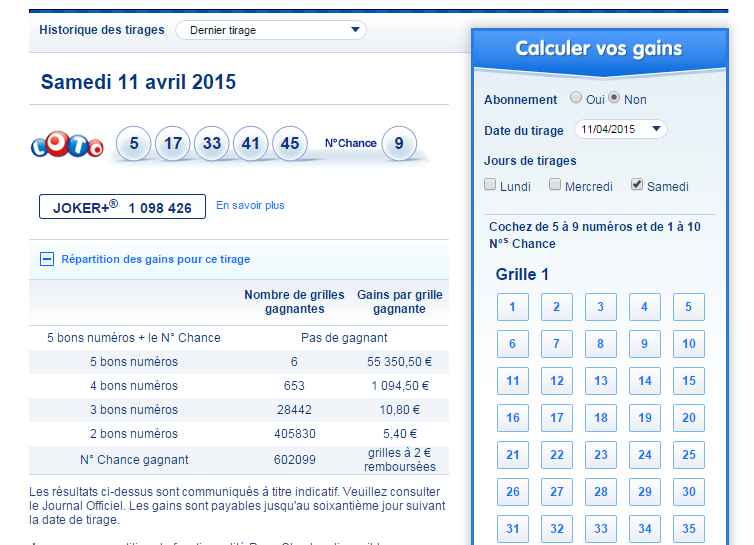Viewport: 754px width, 545px height.
Task: Click the drawn ball number 45
Action: (290, 144)
